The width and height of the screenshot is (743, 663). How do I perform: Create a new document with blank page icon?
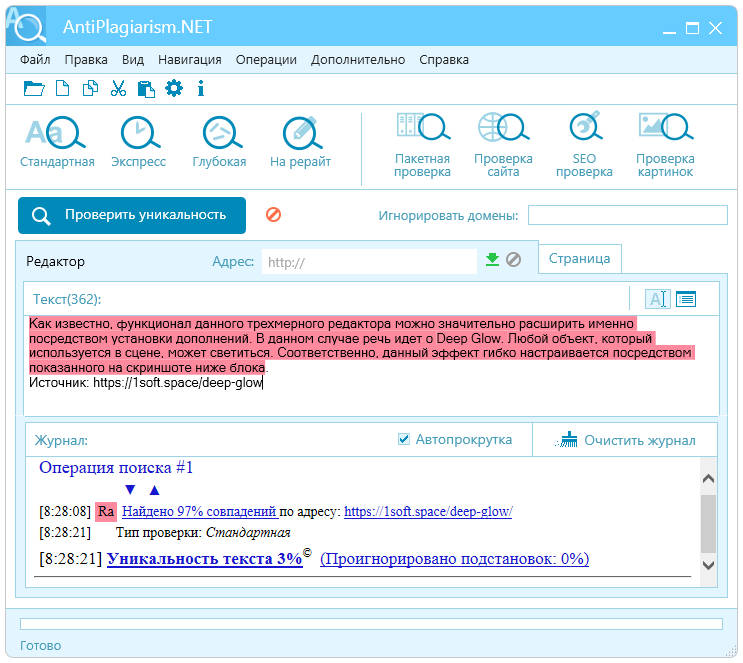pyautogui.click(x=63, y=89)
